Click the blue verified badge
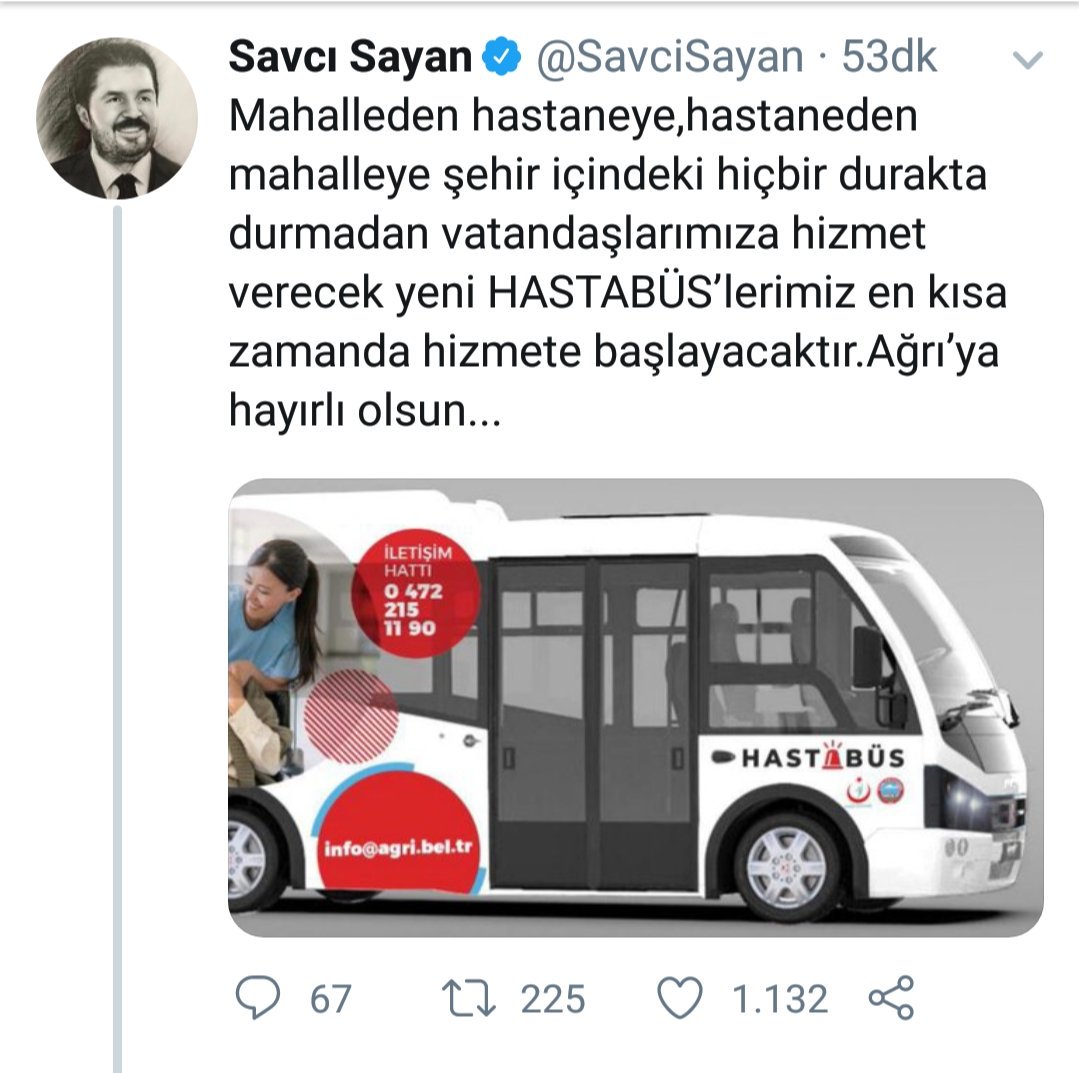The width and height of the screenshot is (1079, 1073). point(502,56)
